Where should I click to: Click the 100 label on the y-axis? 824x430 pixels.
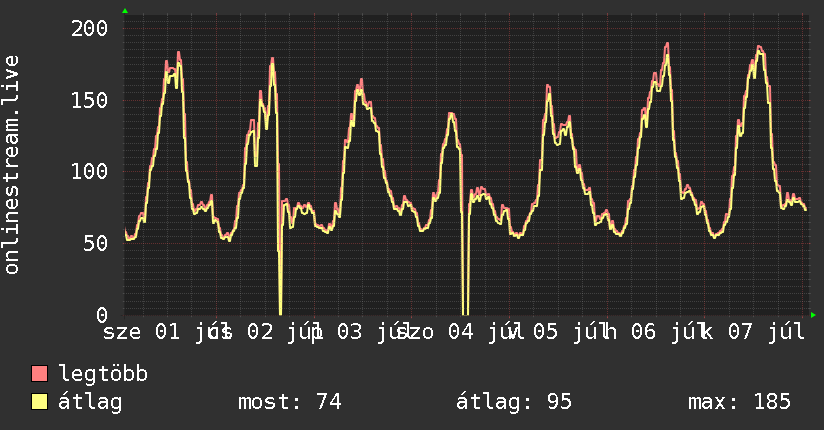coord(90,171)
